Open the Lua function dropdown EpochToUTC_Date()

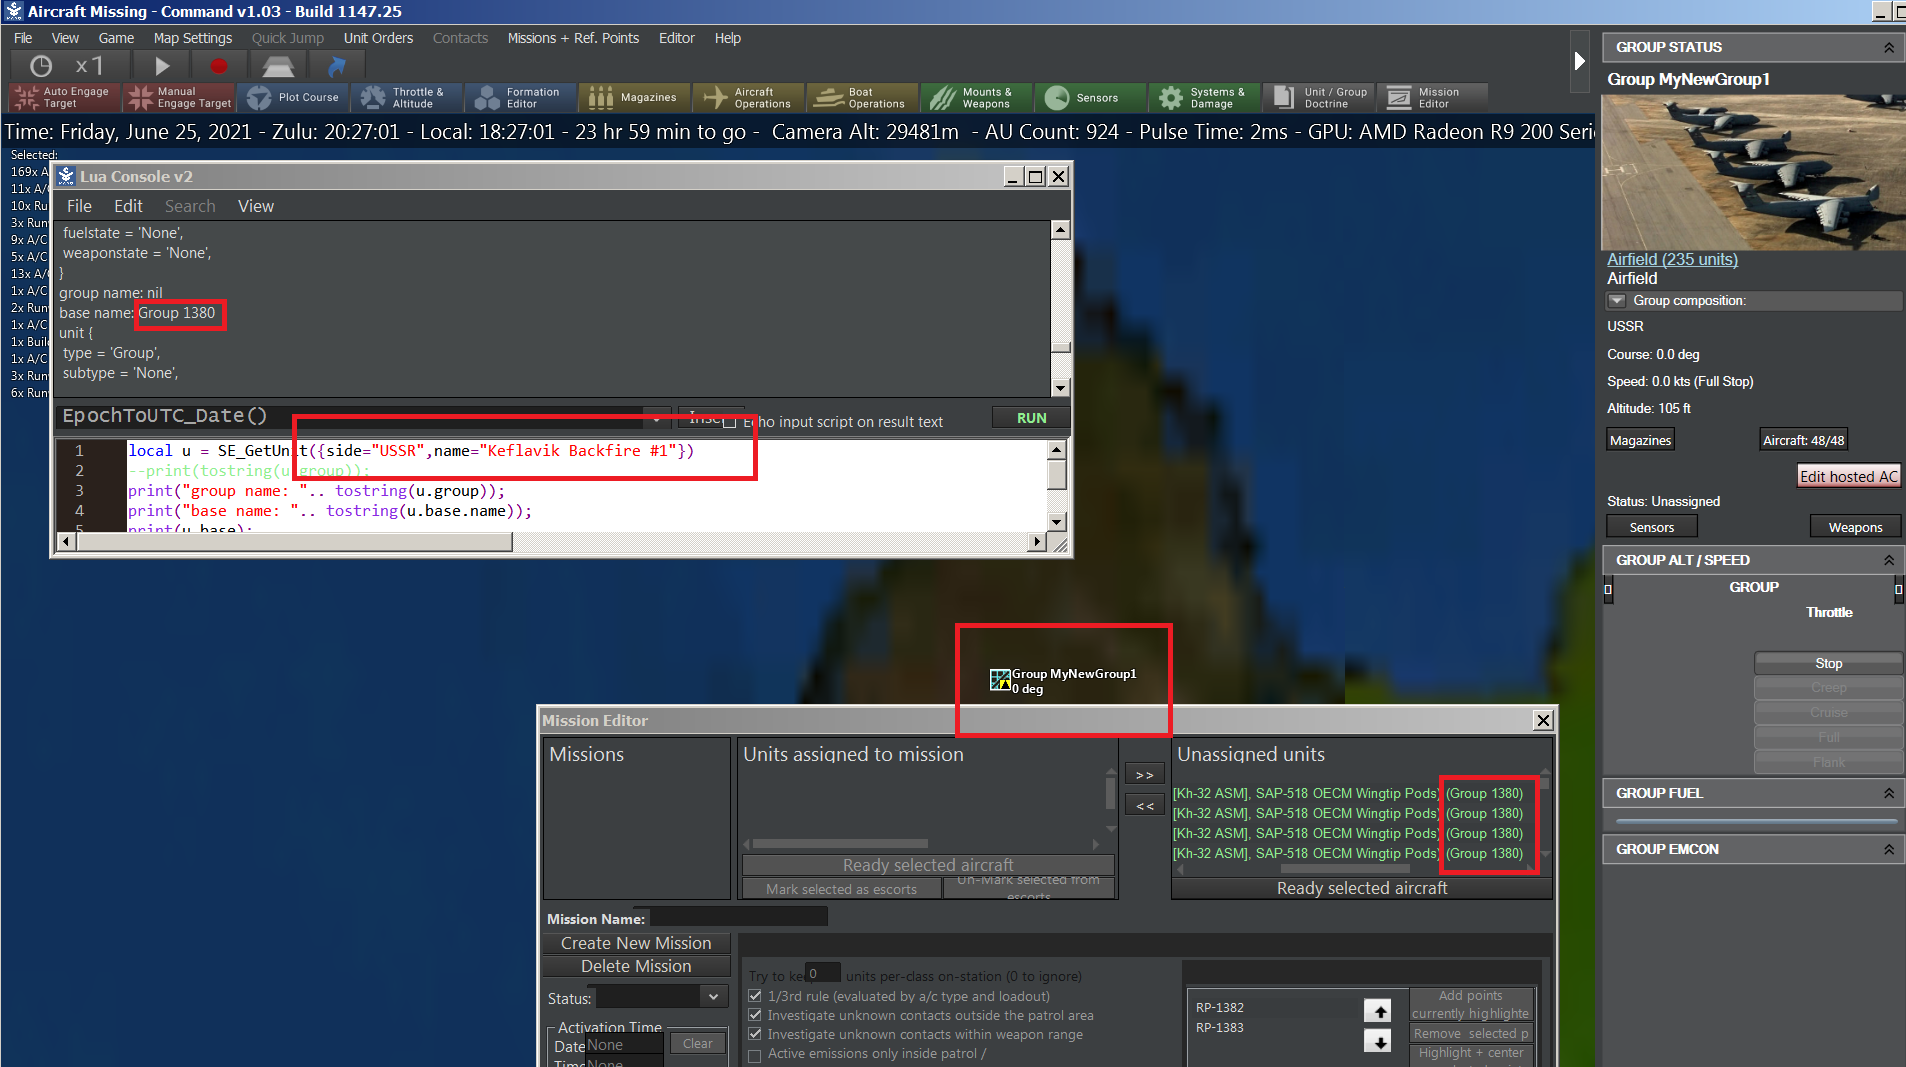pos(656,418)
